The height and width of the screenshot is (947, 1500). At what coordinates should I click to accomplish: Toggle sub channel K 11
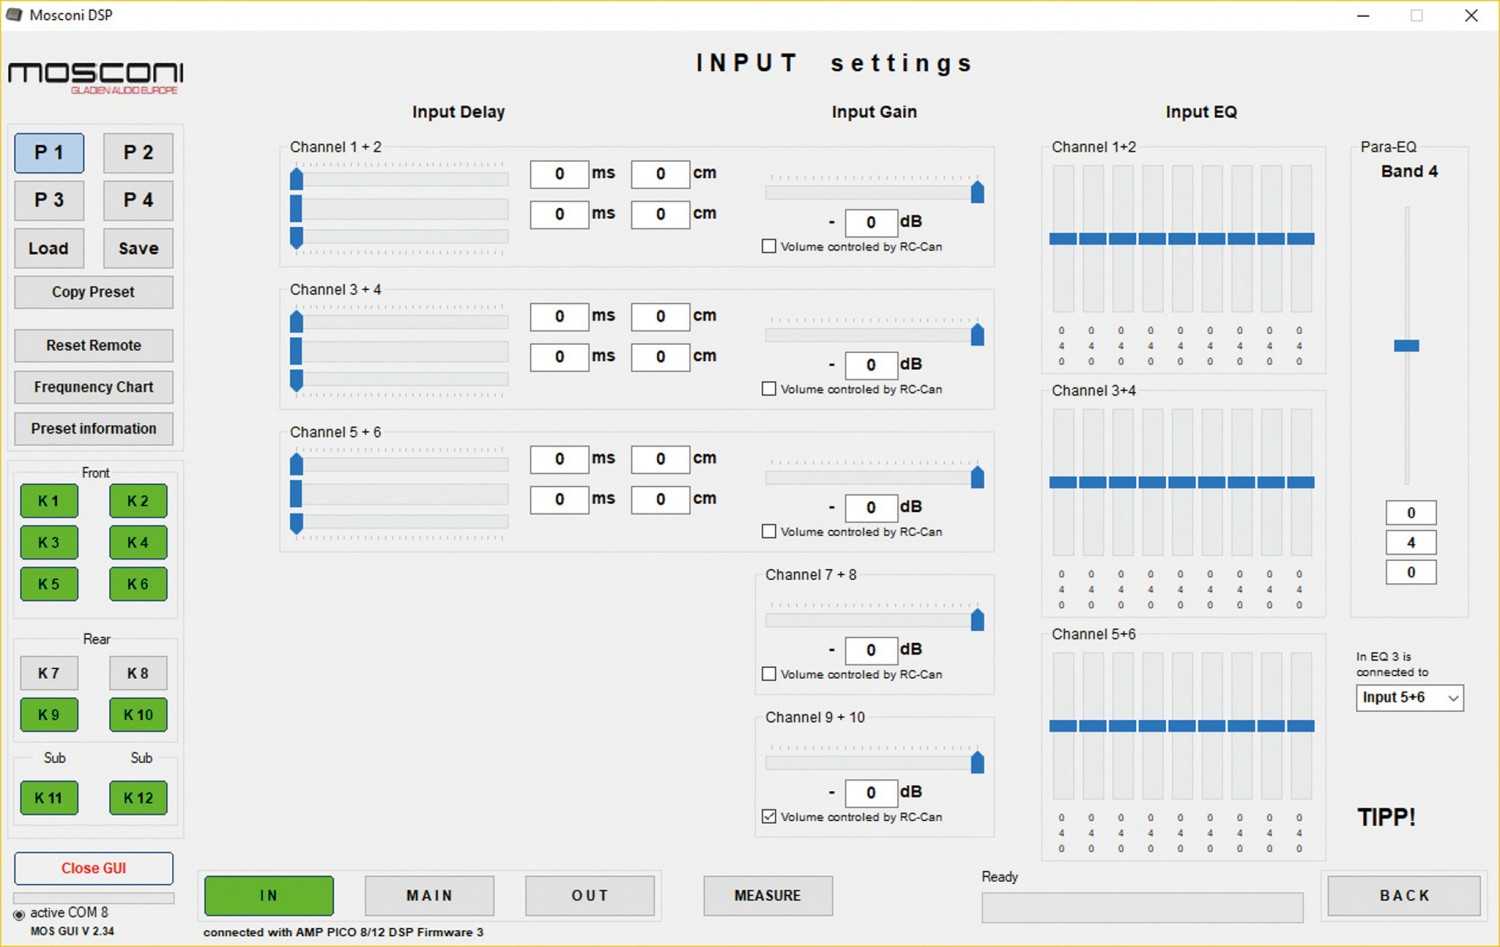pos(49,798)
